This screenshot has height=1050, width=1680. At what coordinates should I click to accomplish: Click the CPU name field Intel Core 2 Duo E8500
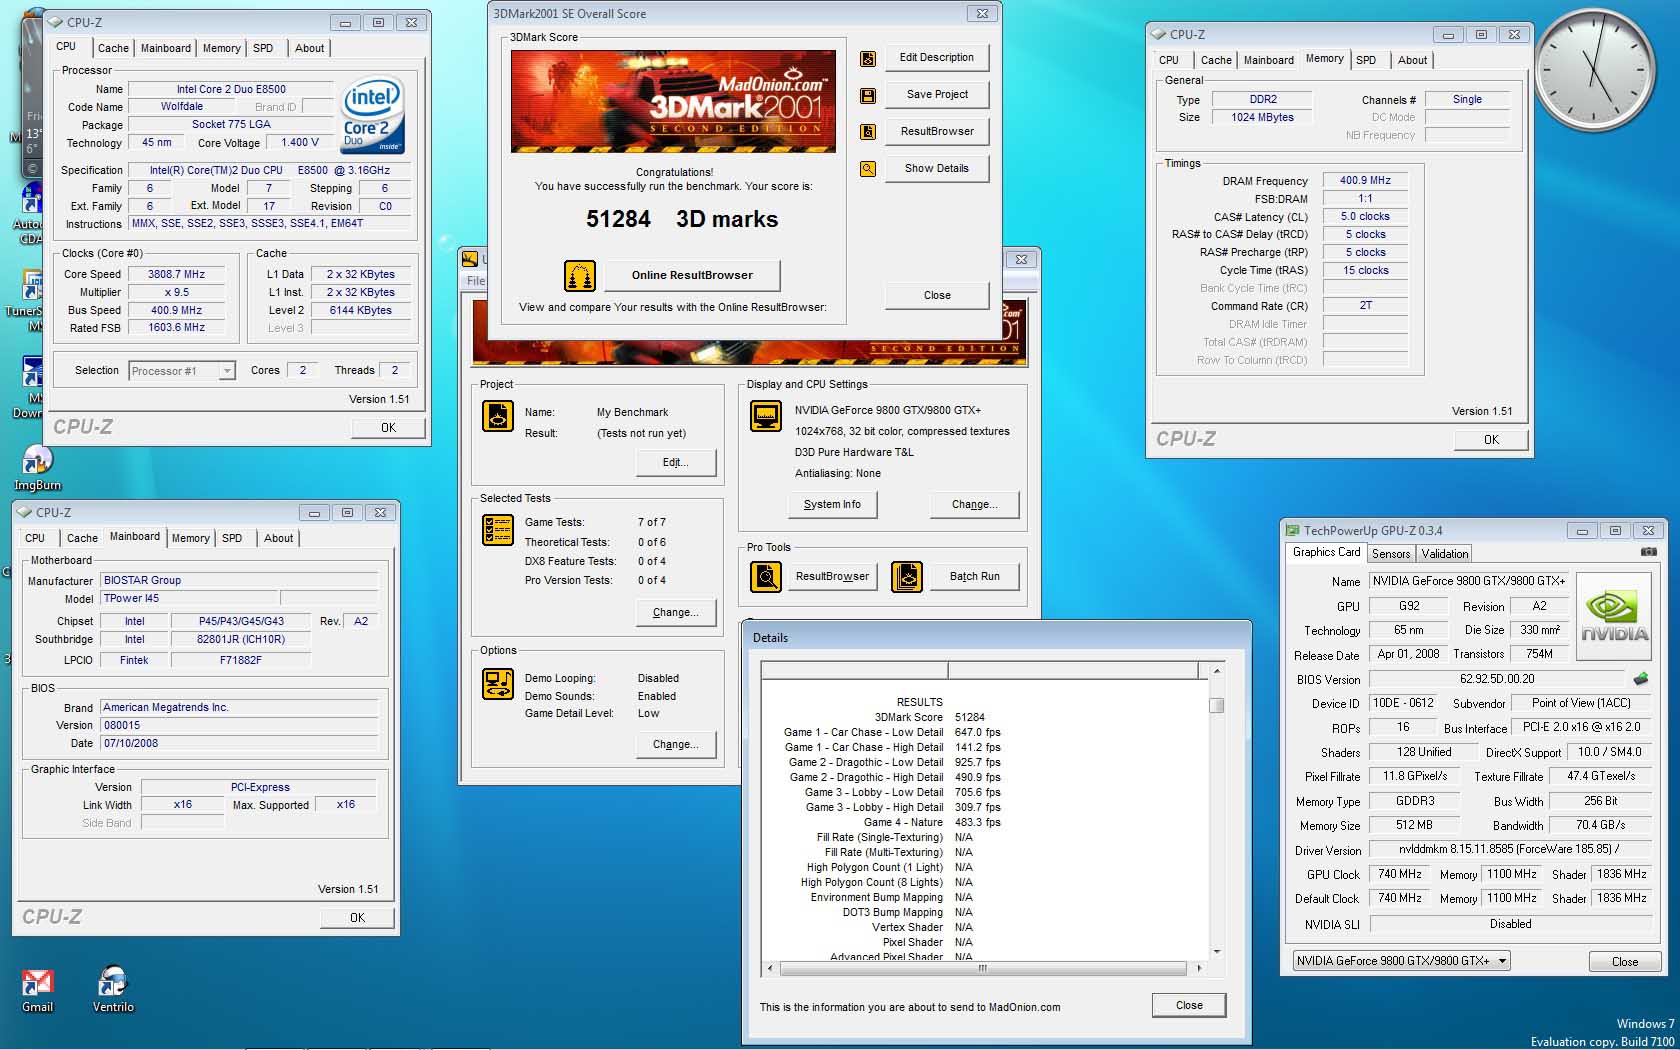pos(231,90)
